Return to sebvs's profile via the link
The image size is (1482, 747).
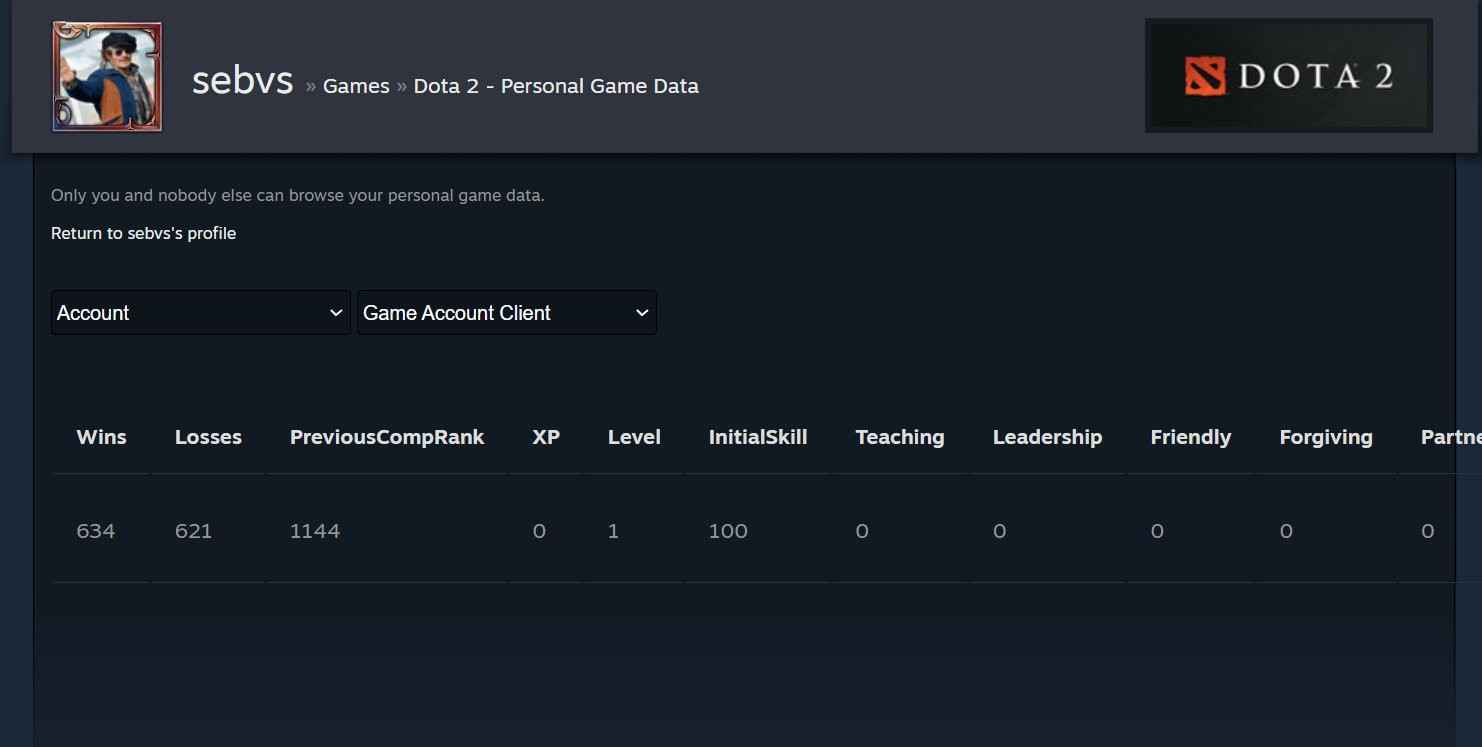click(x=144, y=233)
